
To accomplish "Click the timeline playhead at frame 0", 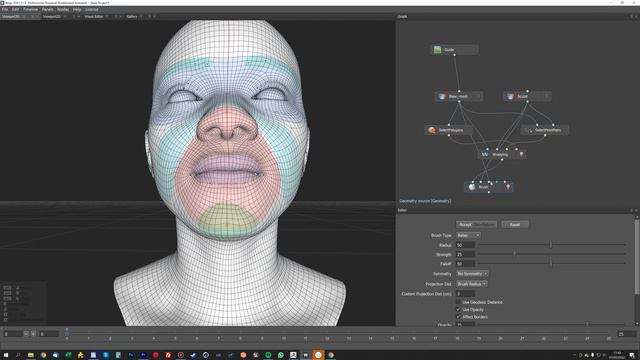I will click(x=67, y=334).
